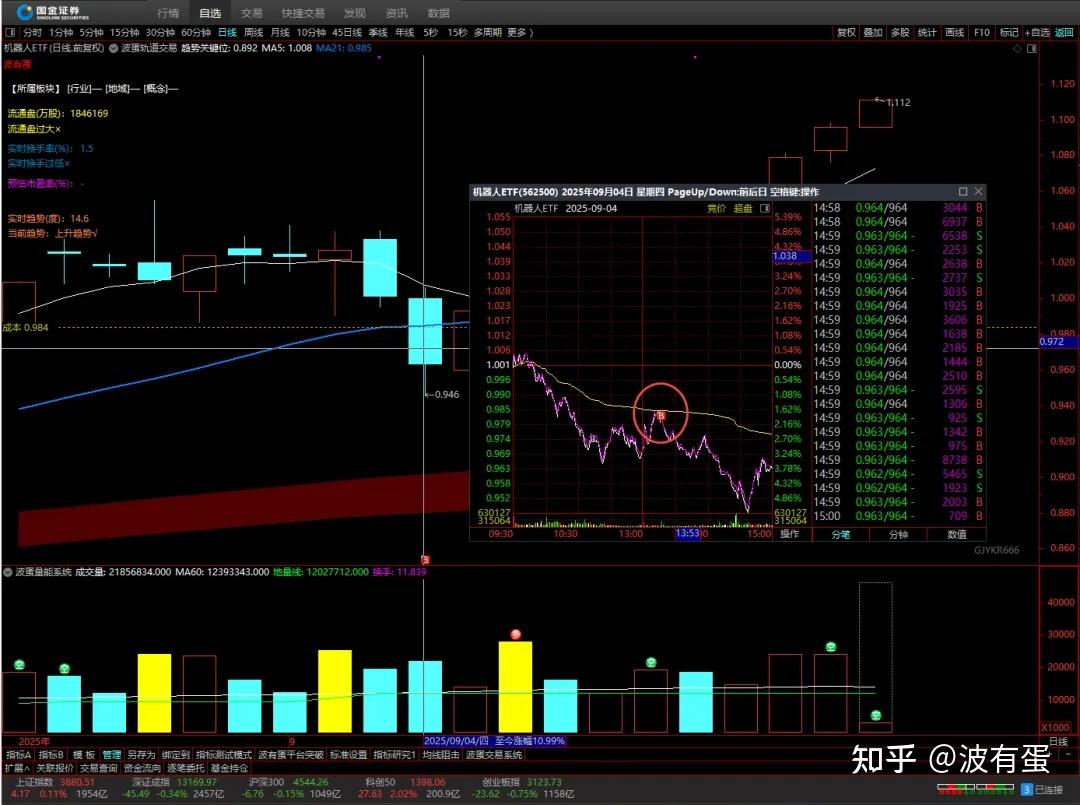Viewport: 1080px width, 805px height.
Task: Toggle the side panel icon at chart top-right
Action: 1032,49
